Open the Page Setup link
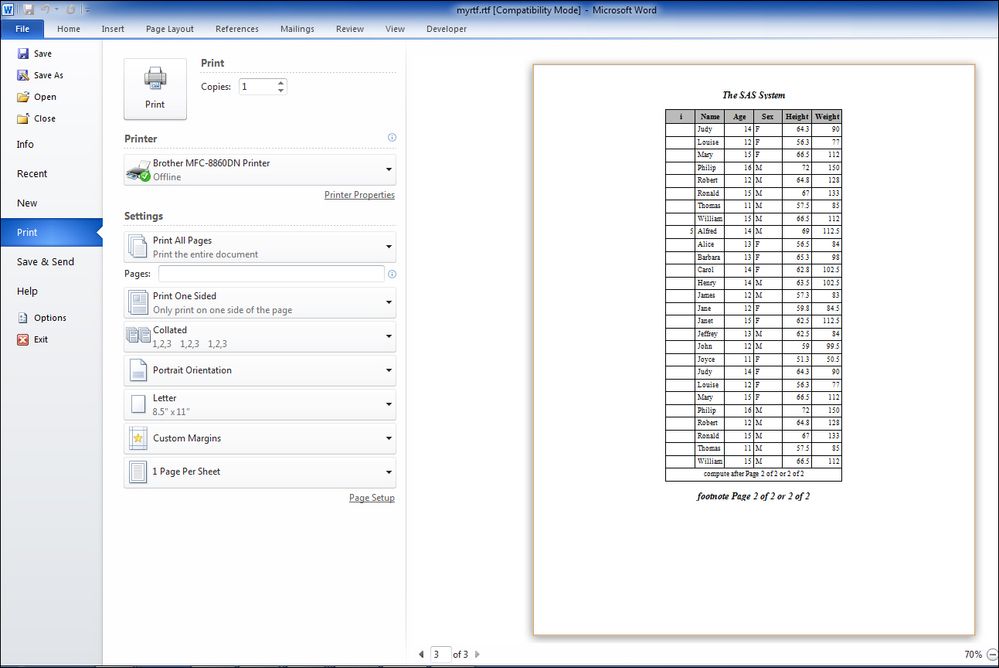Viewport: 999px width, 668px height. [x=371, y=498]
